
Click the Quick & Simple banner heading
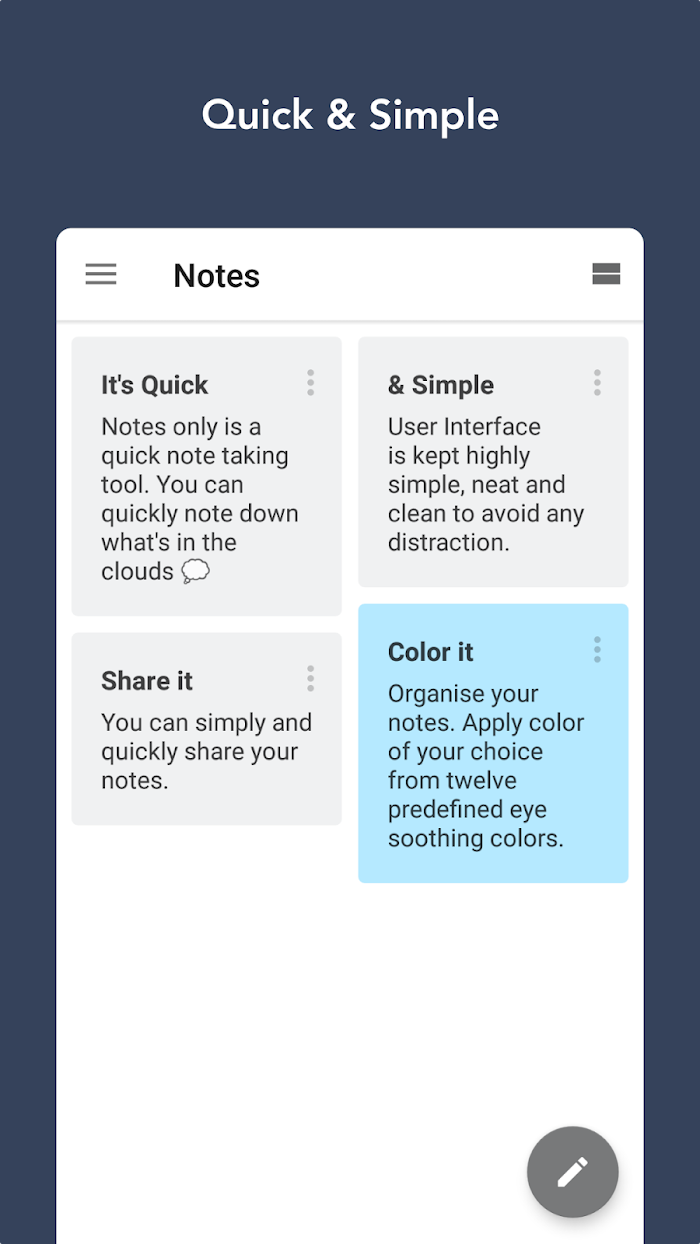pyautogui.click(x=350, y=115)
